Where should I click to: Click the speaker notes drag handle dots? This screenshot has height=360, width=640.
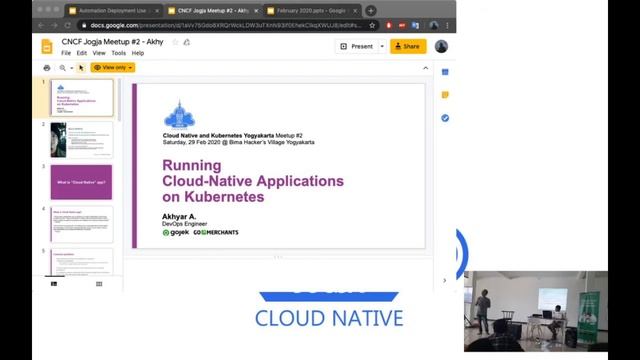pos(278,257)
